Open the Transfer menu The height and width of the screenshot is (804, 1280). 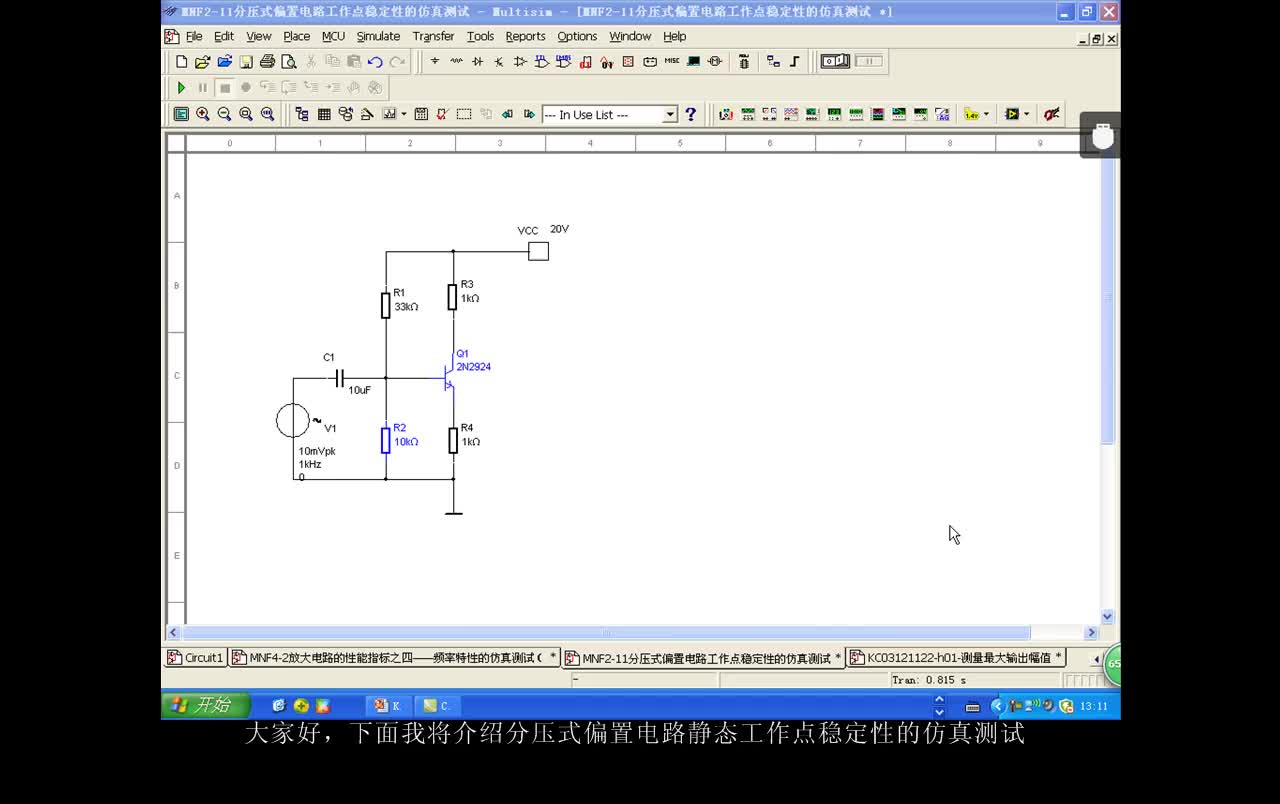(433, 36)
